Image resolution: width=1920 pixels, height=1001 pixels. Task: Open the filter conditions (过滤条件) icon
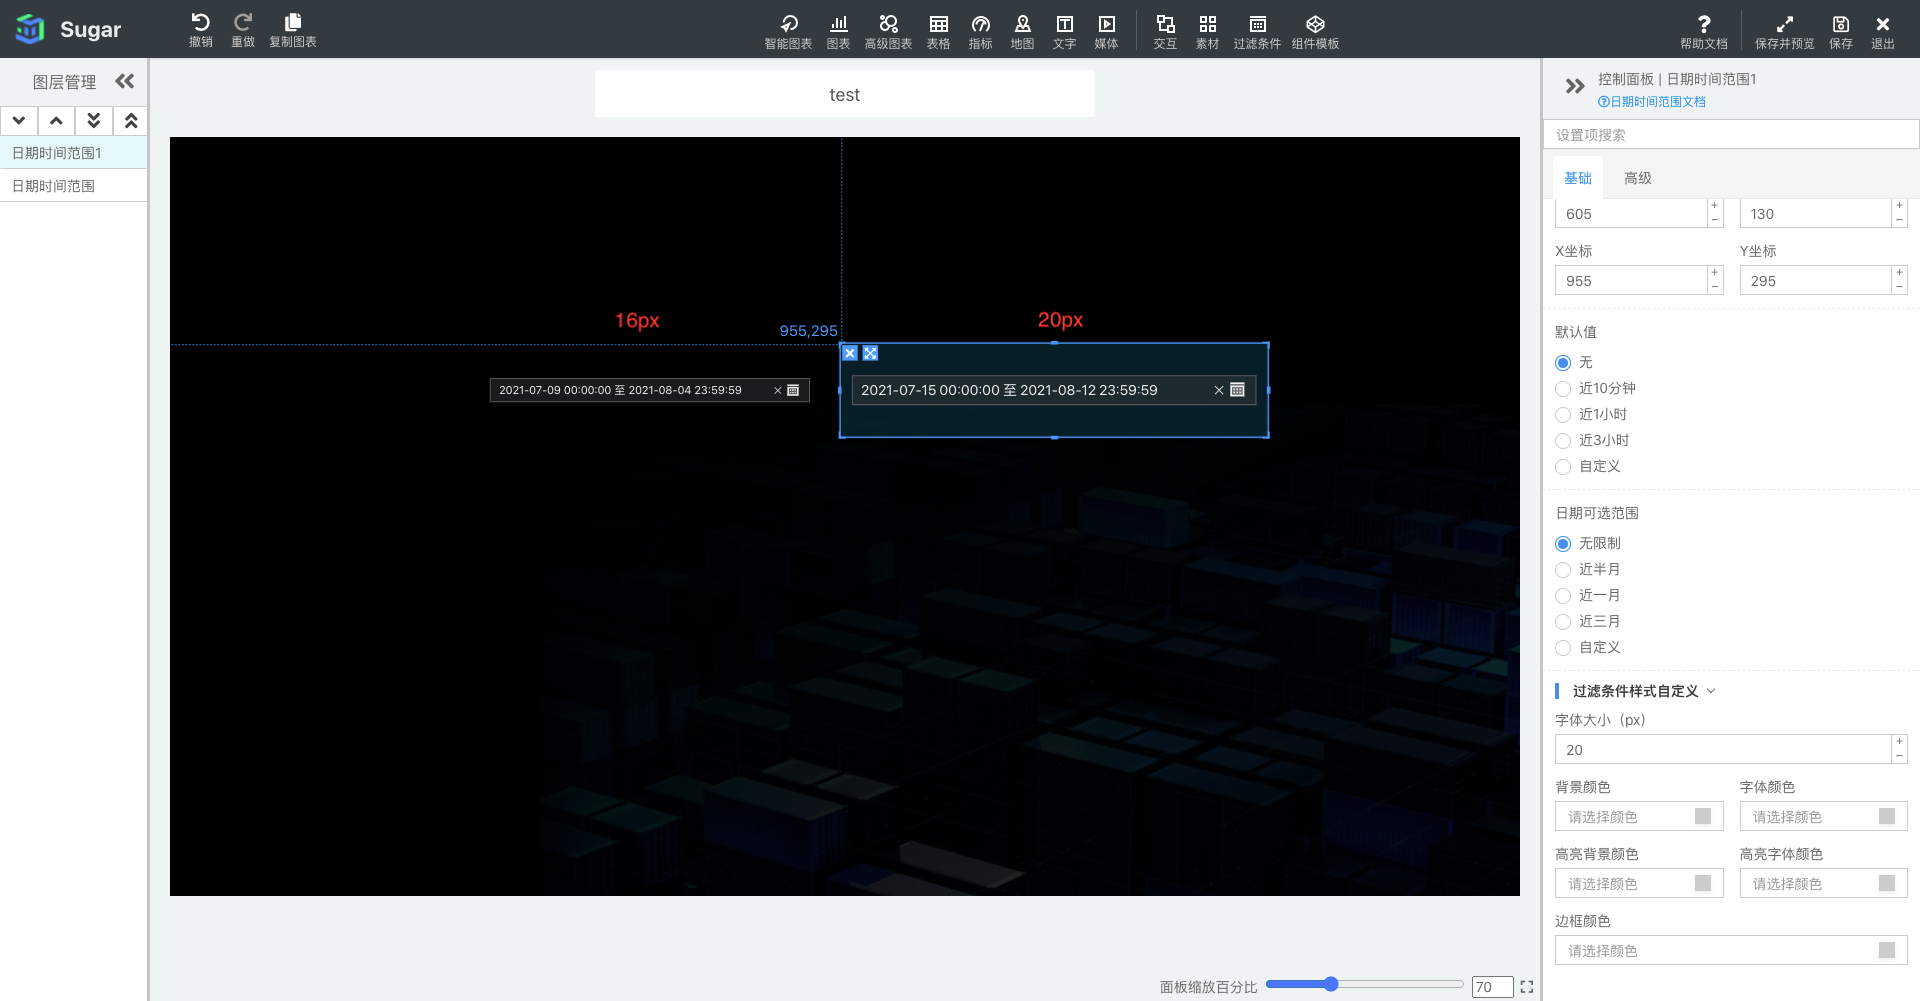tap(1257, 25)
